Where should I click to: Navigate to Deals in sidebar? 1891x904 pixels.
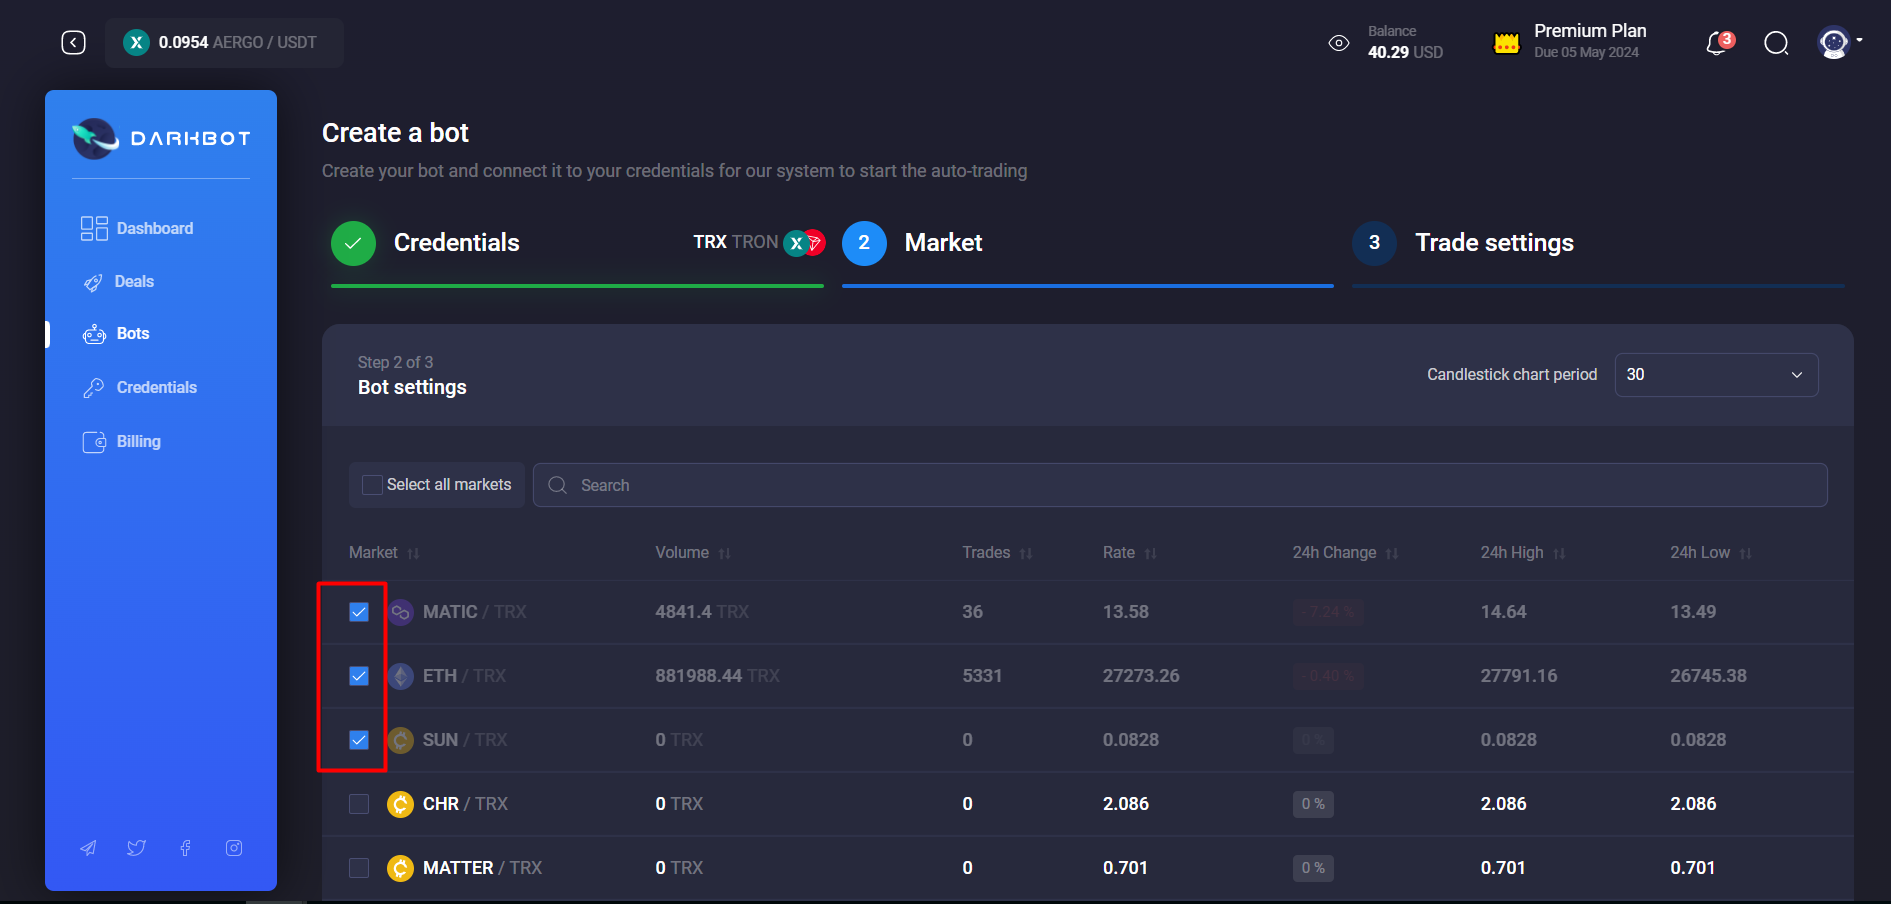[x=135, y=281]
